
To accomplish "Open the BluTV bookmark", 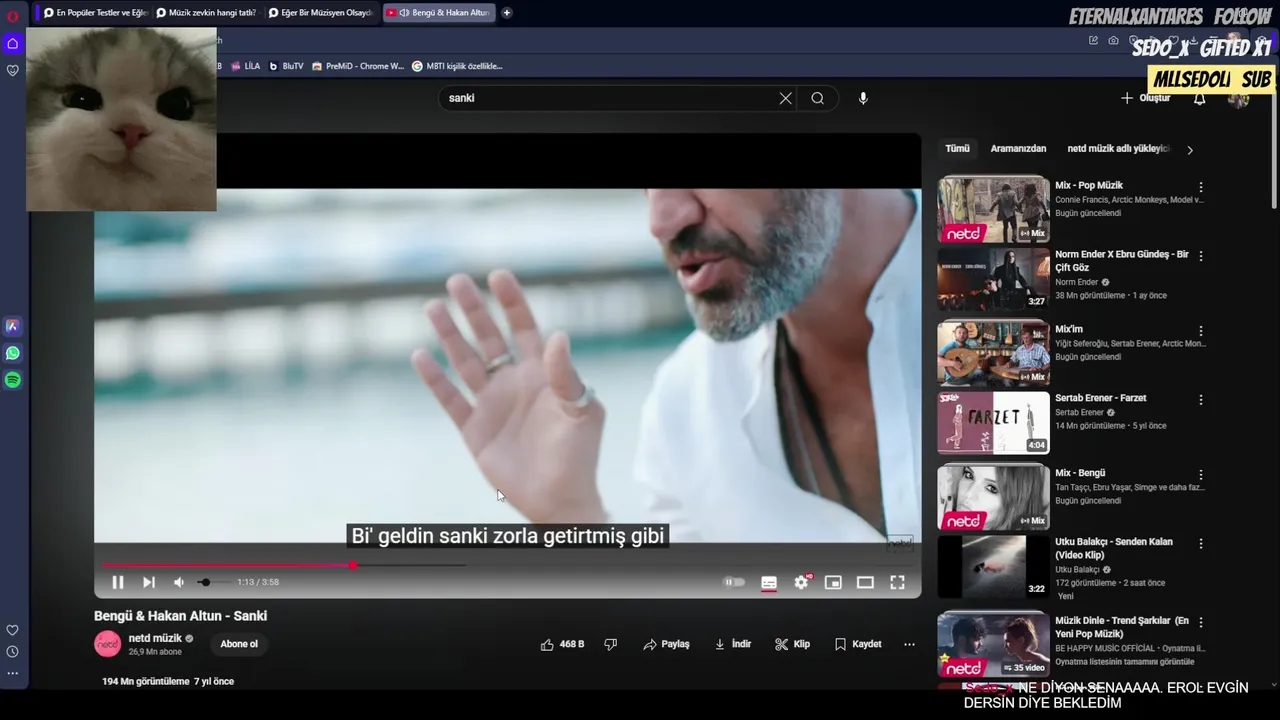I will 286,66.
